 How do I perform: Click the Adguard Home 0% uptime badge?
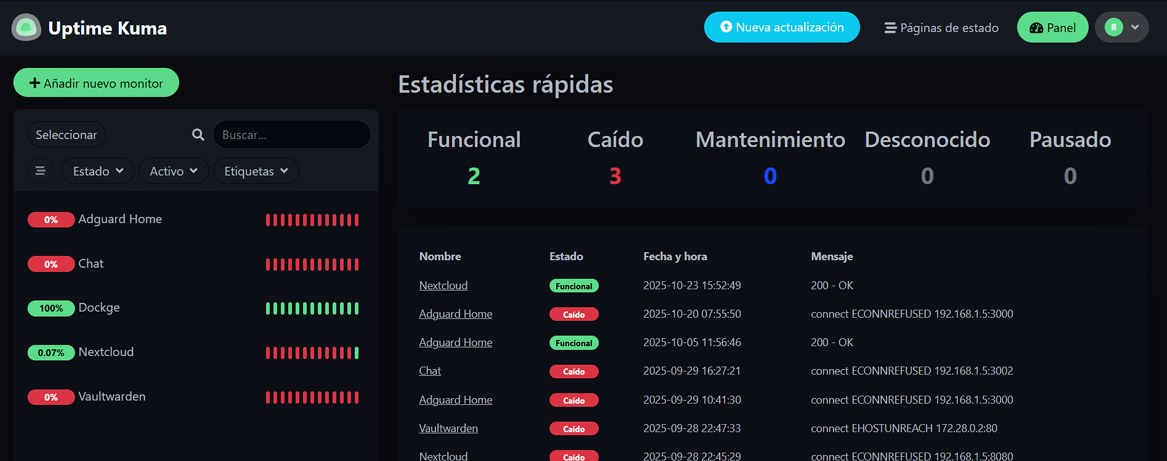[51, 220]
